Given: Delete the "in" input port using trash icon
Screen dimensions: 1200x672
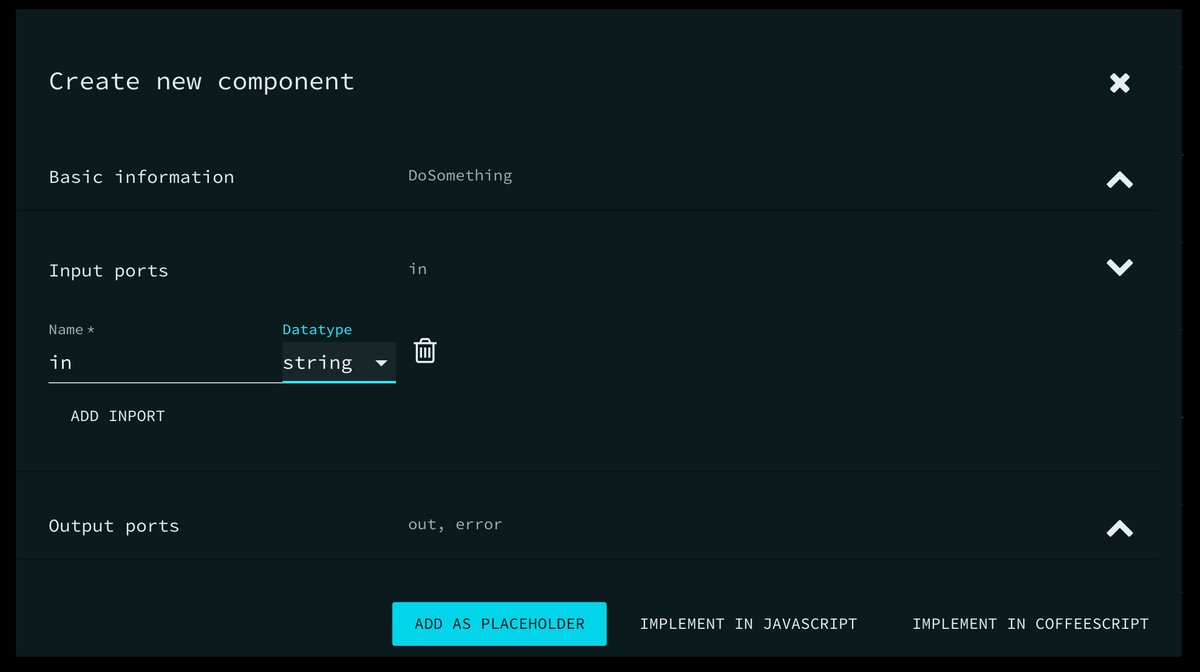Looking at the screenshot, I should click(x=424, y=350).
